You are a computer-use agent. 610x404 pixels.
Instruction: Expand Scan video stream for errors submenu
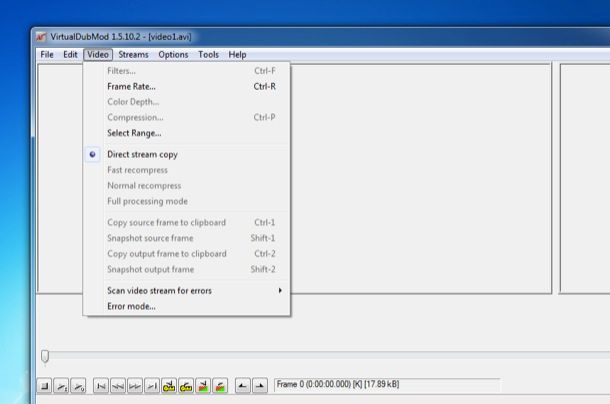pyautogui.click(x=188, y=291)
